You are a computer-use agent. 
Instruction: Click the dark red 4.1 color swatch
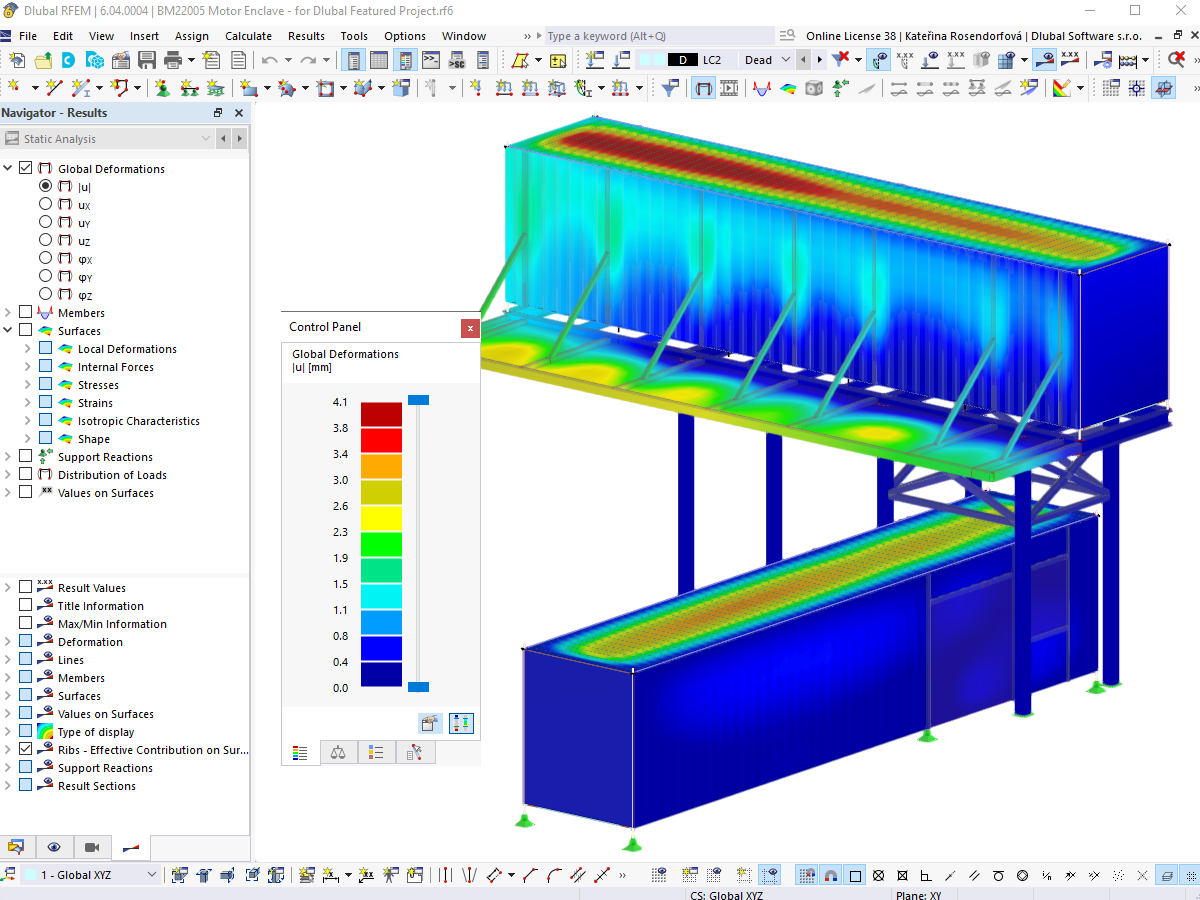(x=381, y=414)
